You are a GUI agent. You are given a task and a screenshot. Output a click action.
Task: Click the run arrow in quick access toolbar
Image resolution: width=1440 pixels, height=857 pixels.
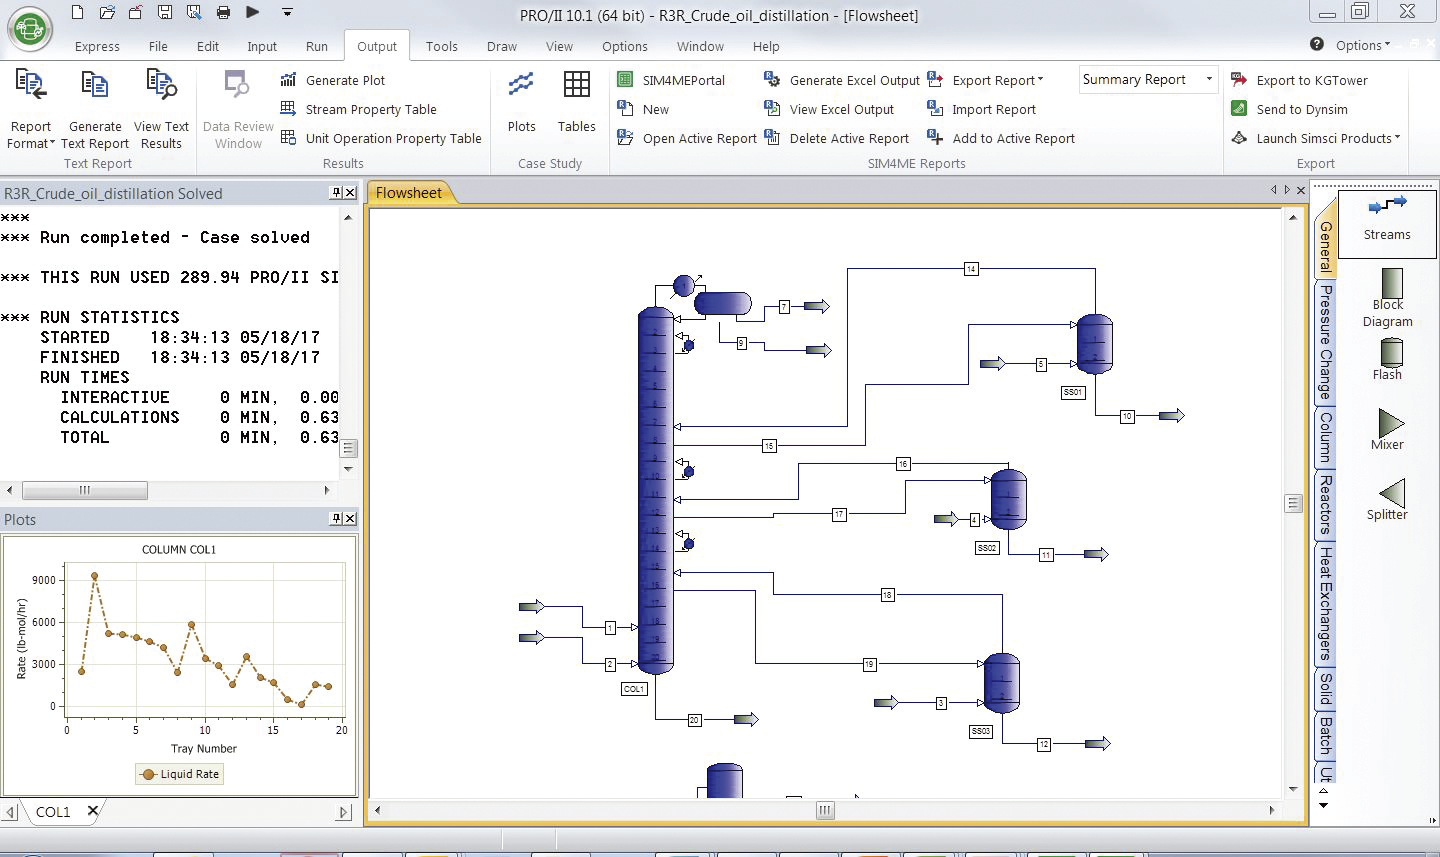(253, 13)
